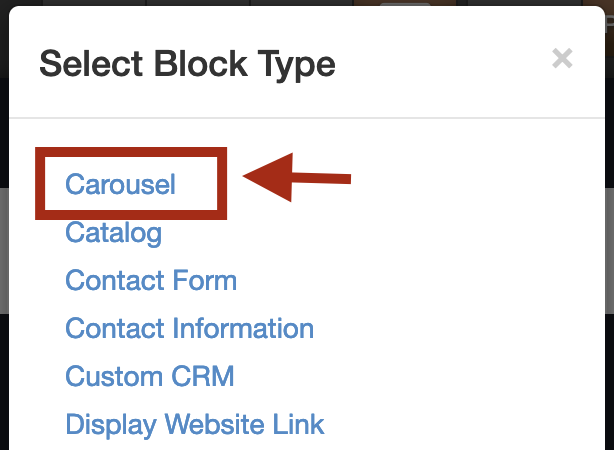Click the red arrow pointing at Carousel

pos(297,177)
